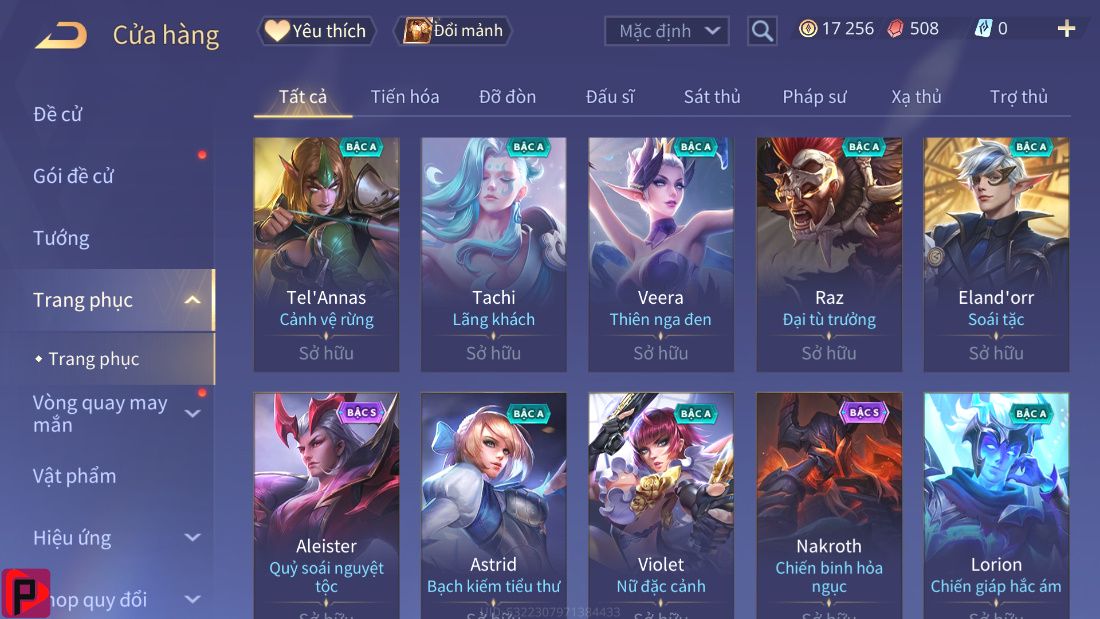This screenshot has width=1100, height=619.
Task: Open Gói đề cử in sidebar
Action: tap(73, 176)
